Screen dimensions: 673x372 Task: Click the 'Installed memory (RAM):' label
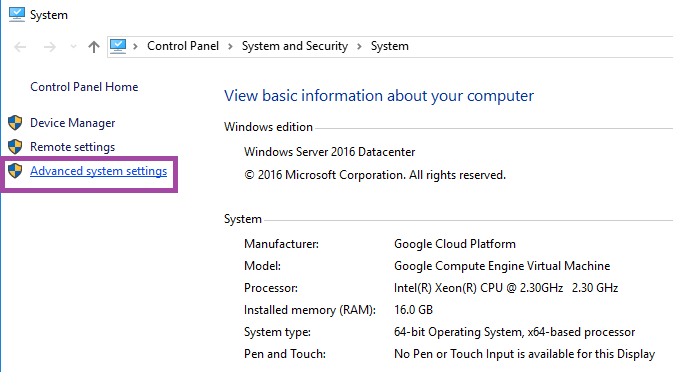310,310
